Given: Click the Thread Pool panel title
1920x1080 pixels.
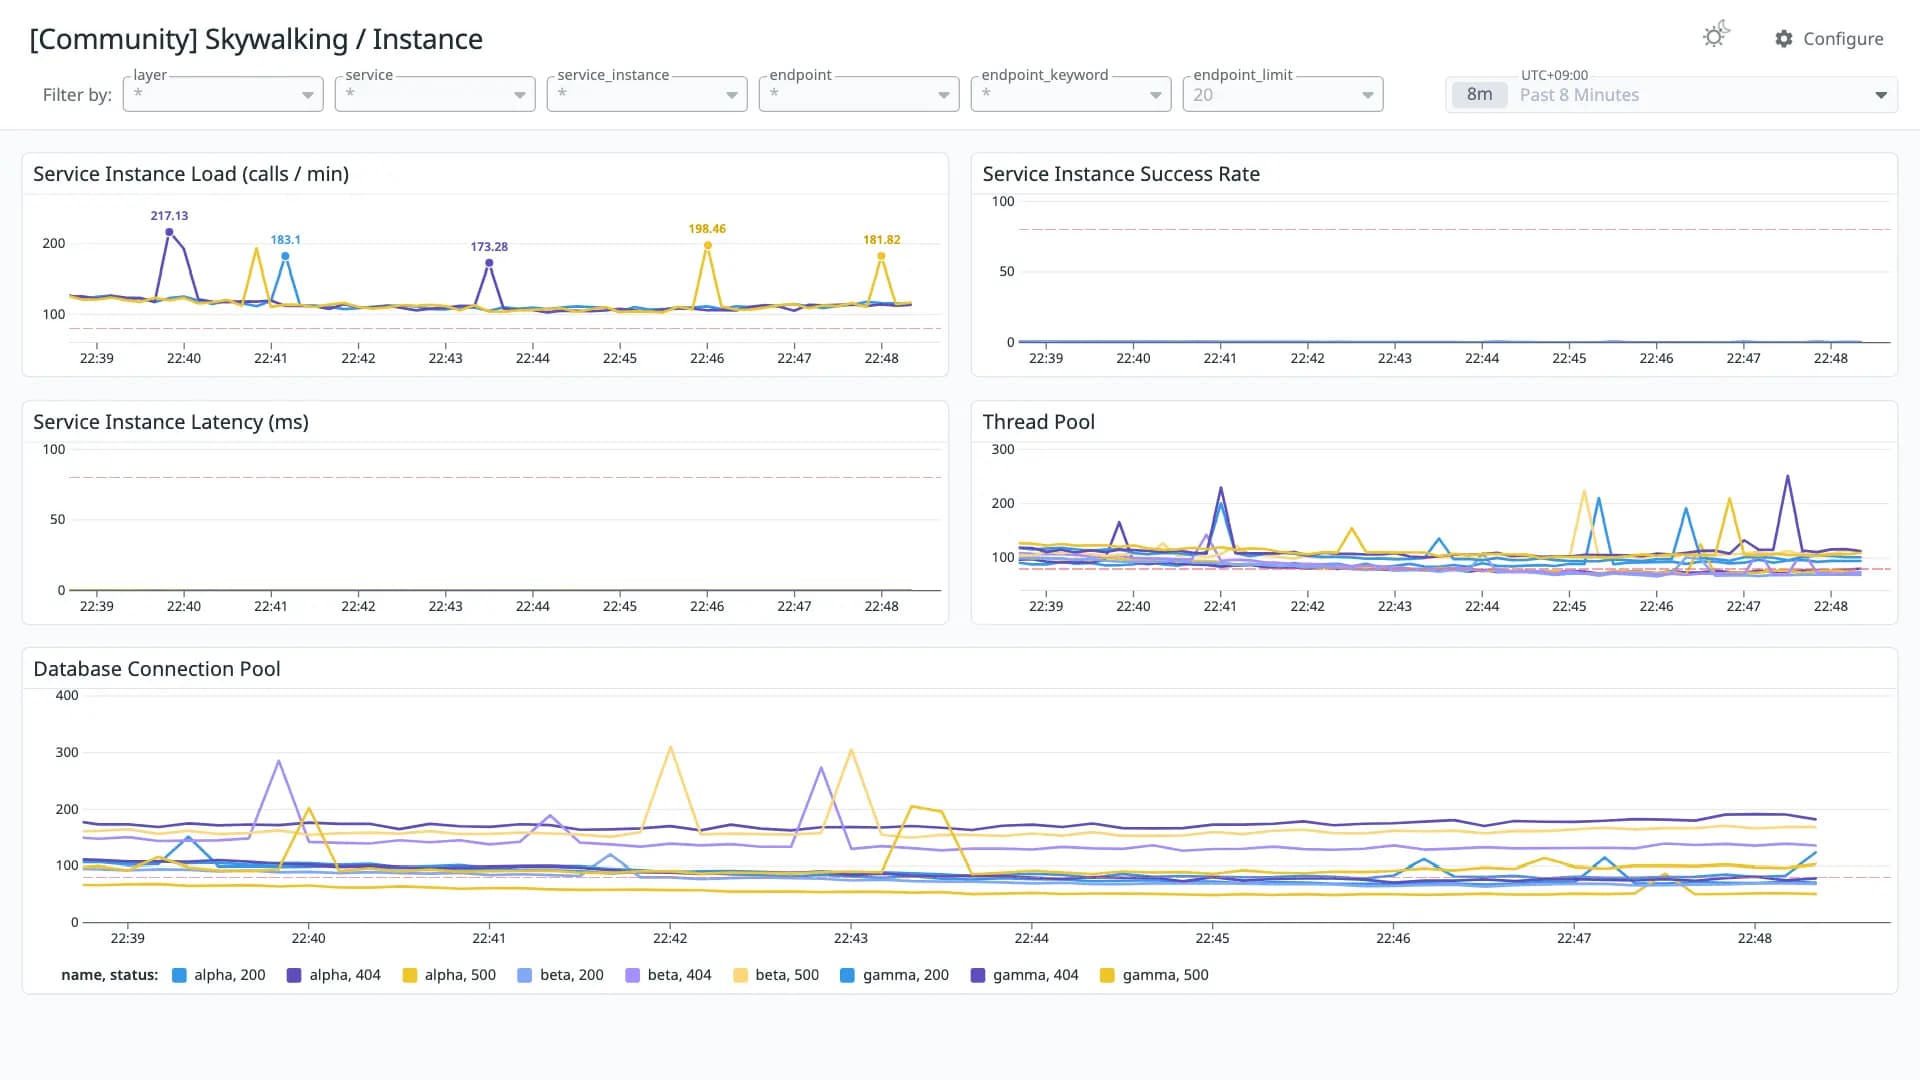Looking at the screenshot, I should click(x=1038, y=422).
